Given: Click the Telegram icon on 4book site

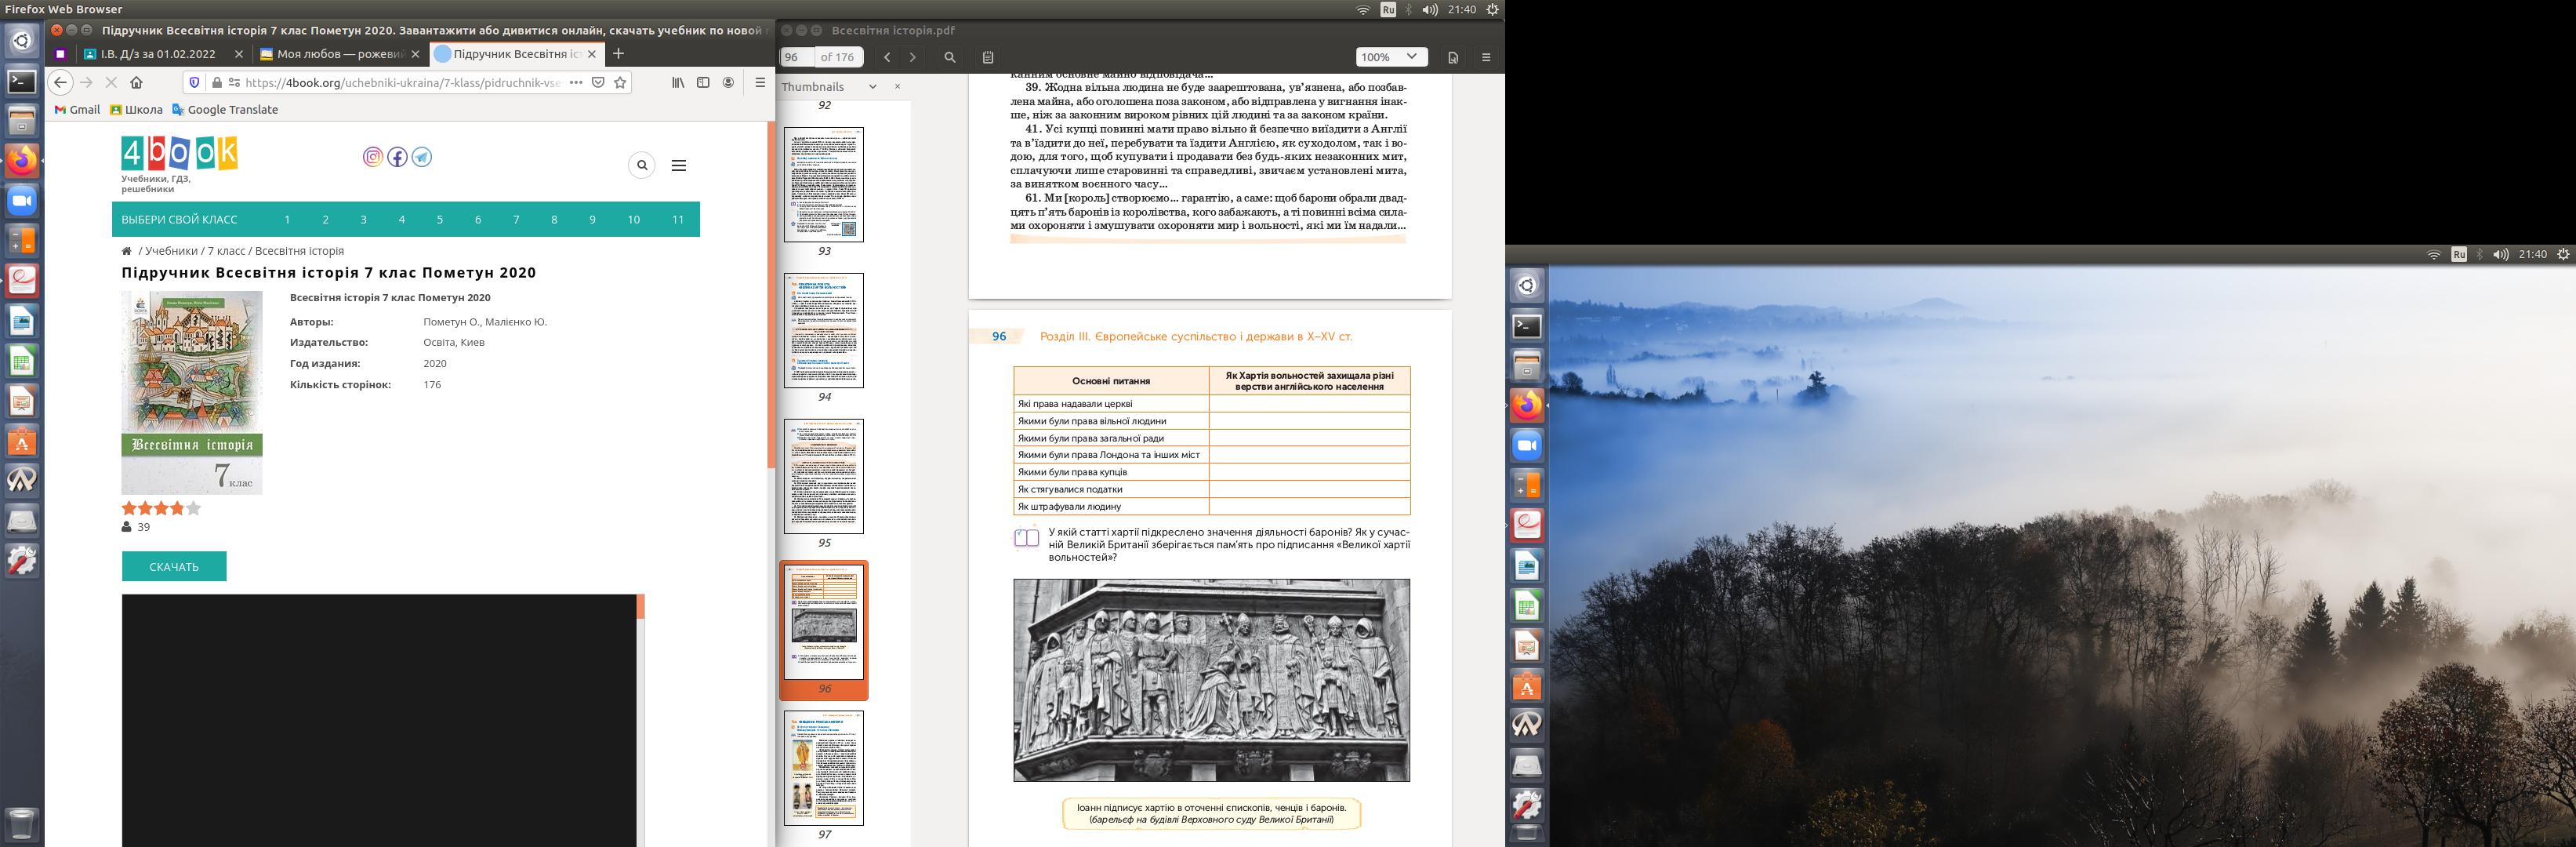Looking at the screenshot, I should 422,157.
